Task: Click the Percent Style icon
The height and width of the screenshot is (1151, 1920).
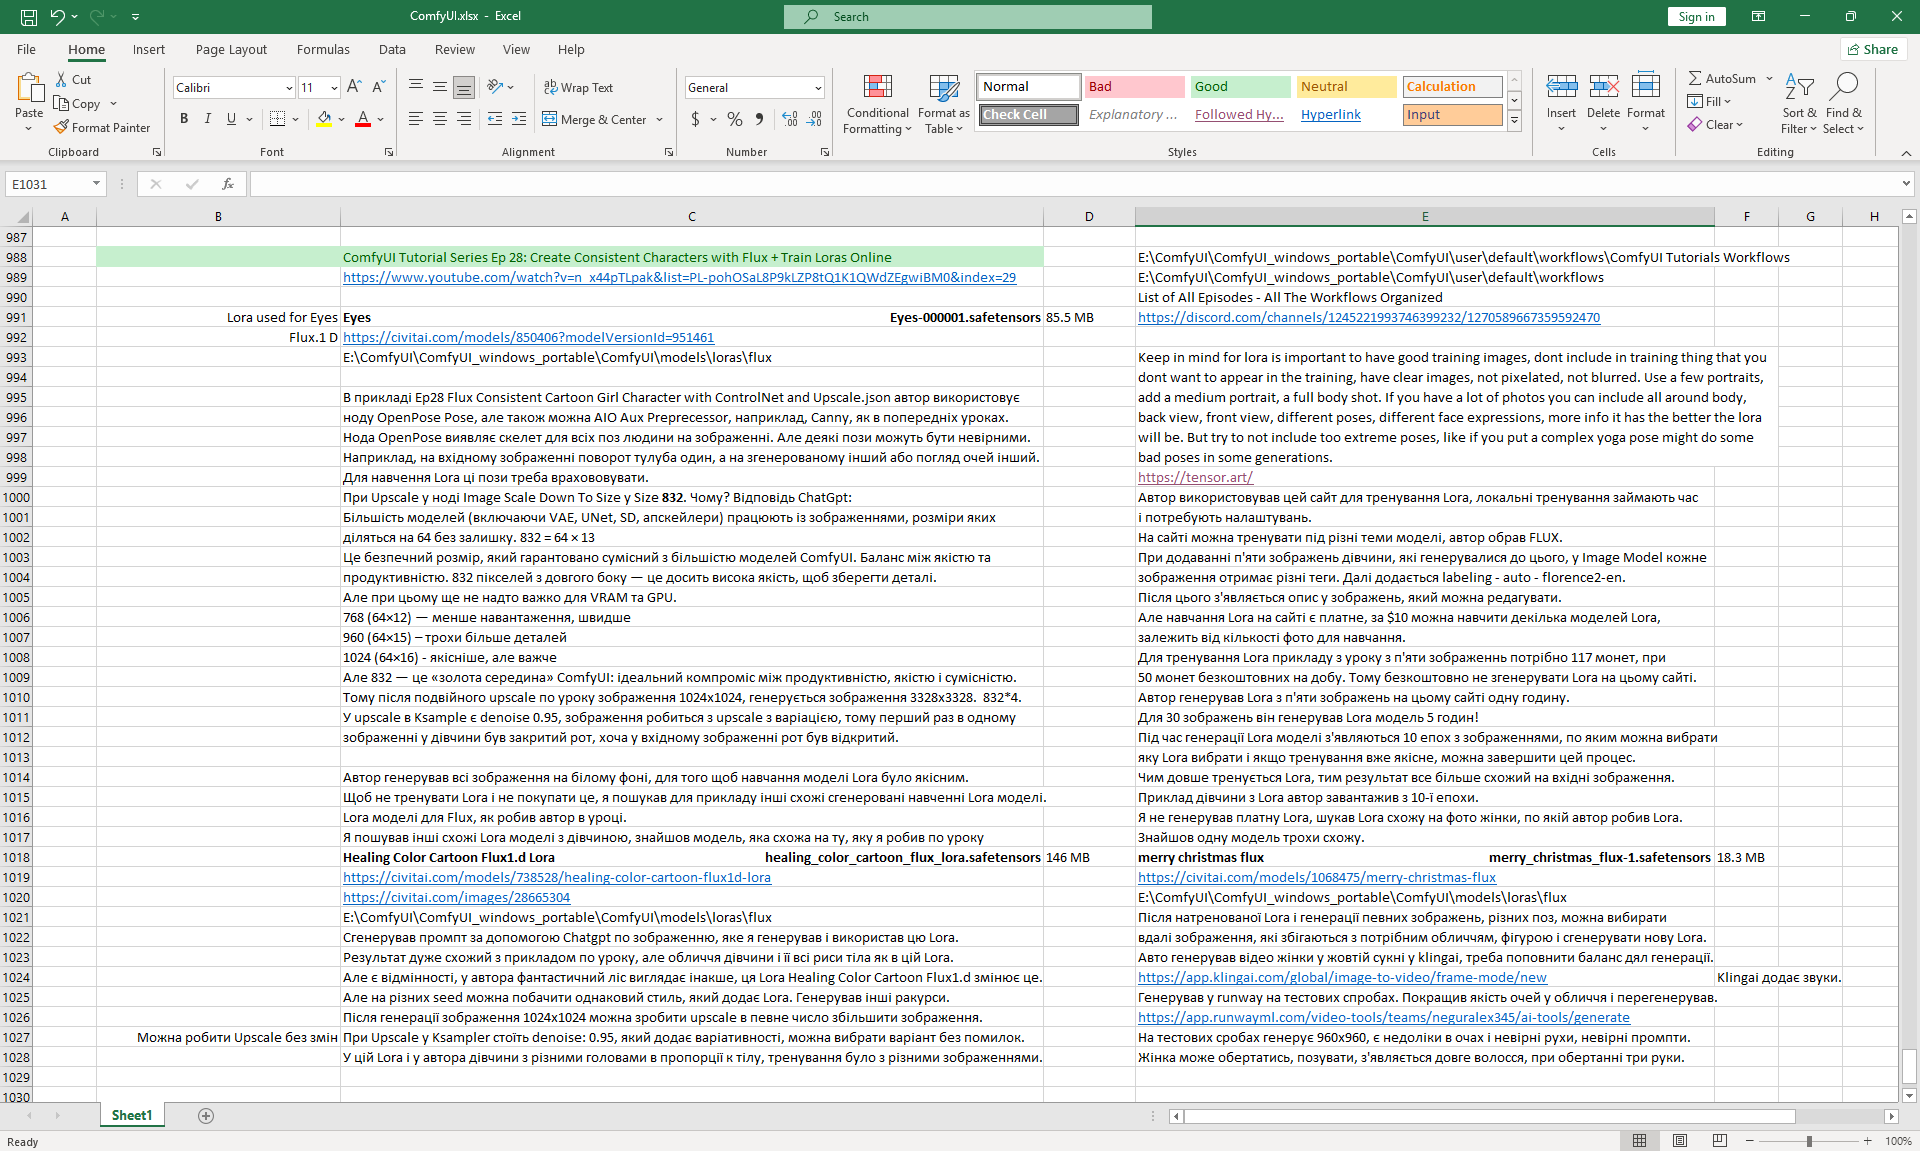Action: click(735, 119)
